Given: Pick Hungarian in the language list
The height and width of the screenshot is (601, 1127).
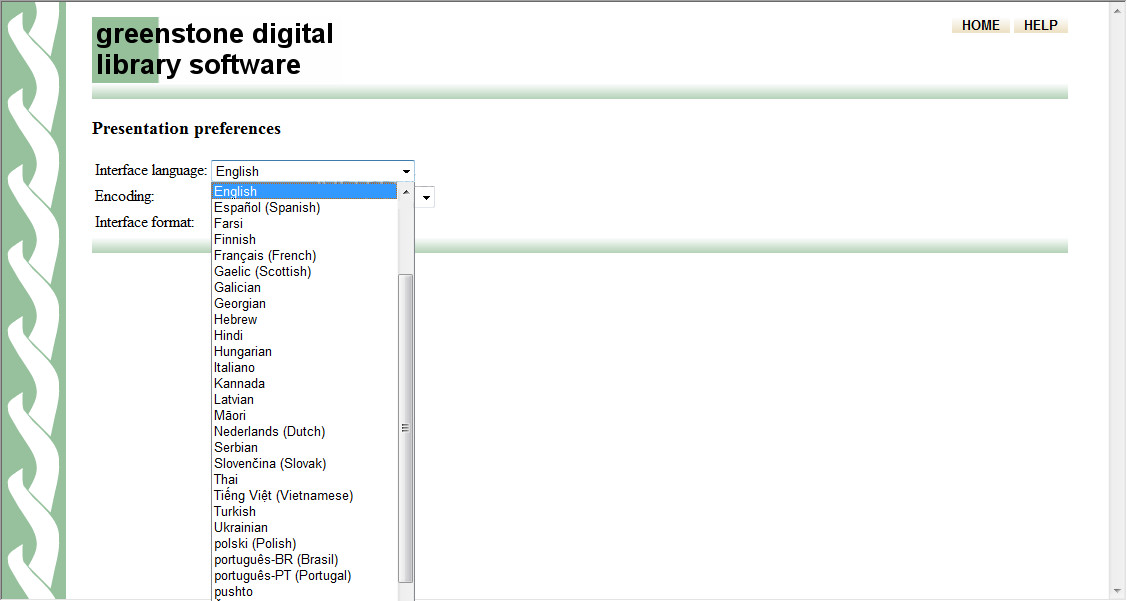Looking at the screenshot, I should click(x=305, y=351).
